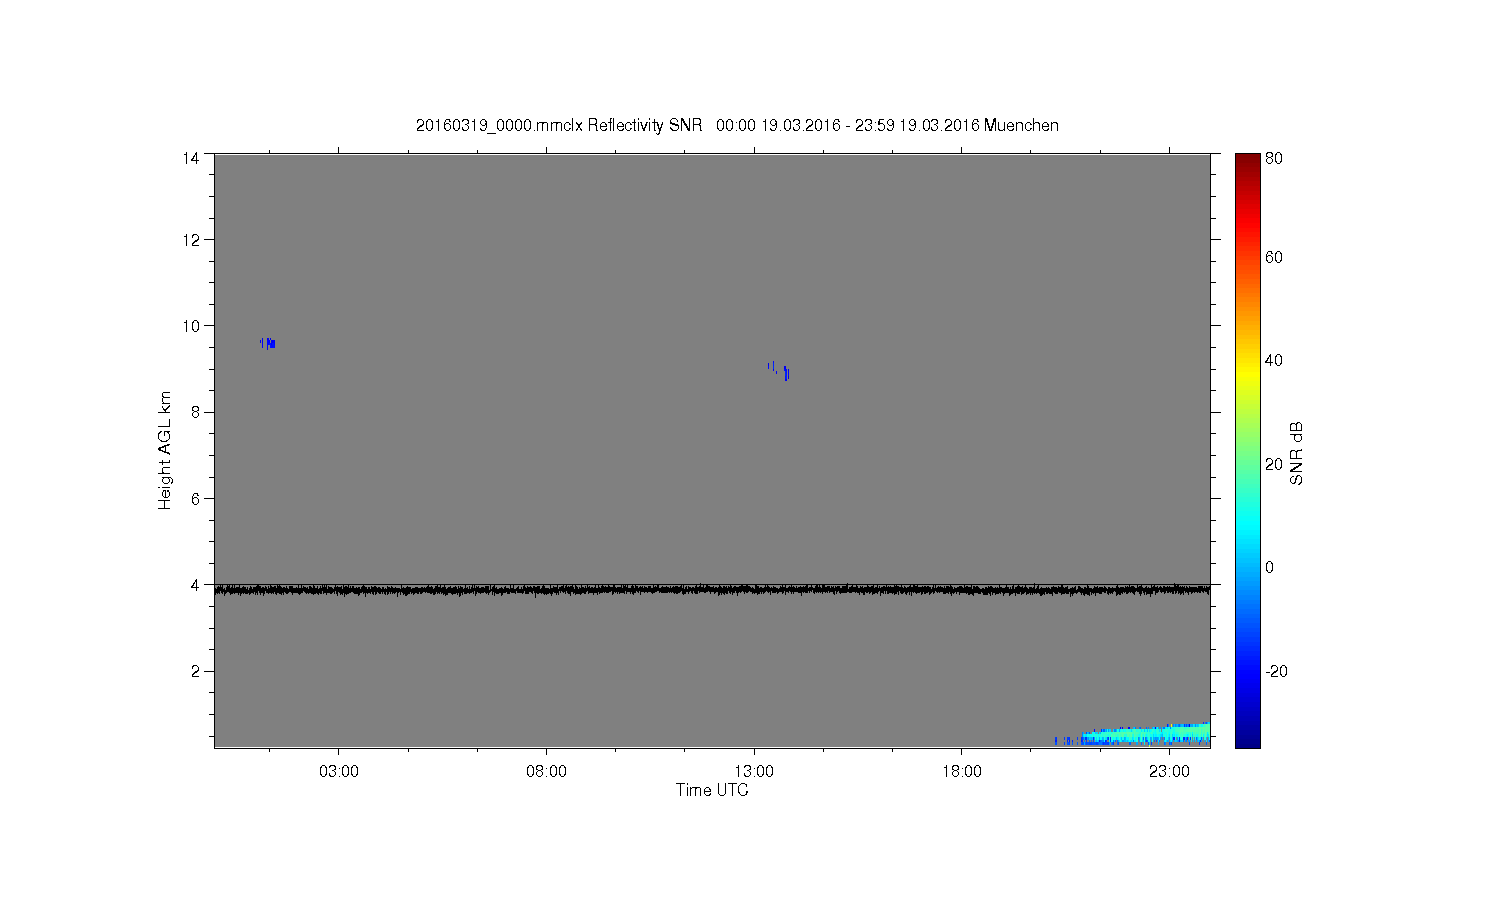Click the 13:00 time tick label
Viewport: 1500px width, 900px height.
(754, 772)
